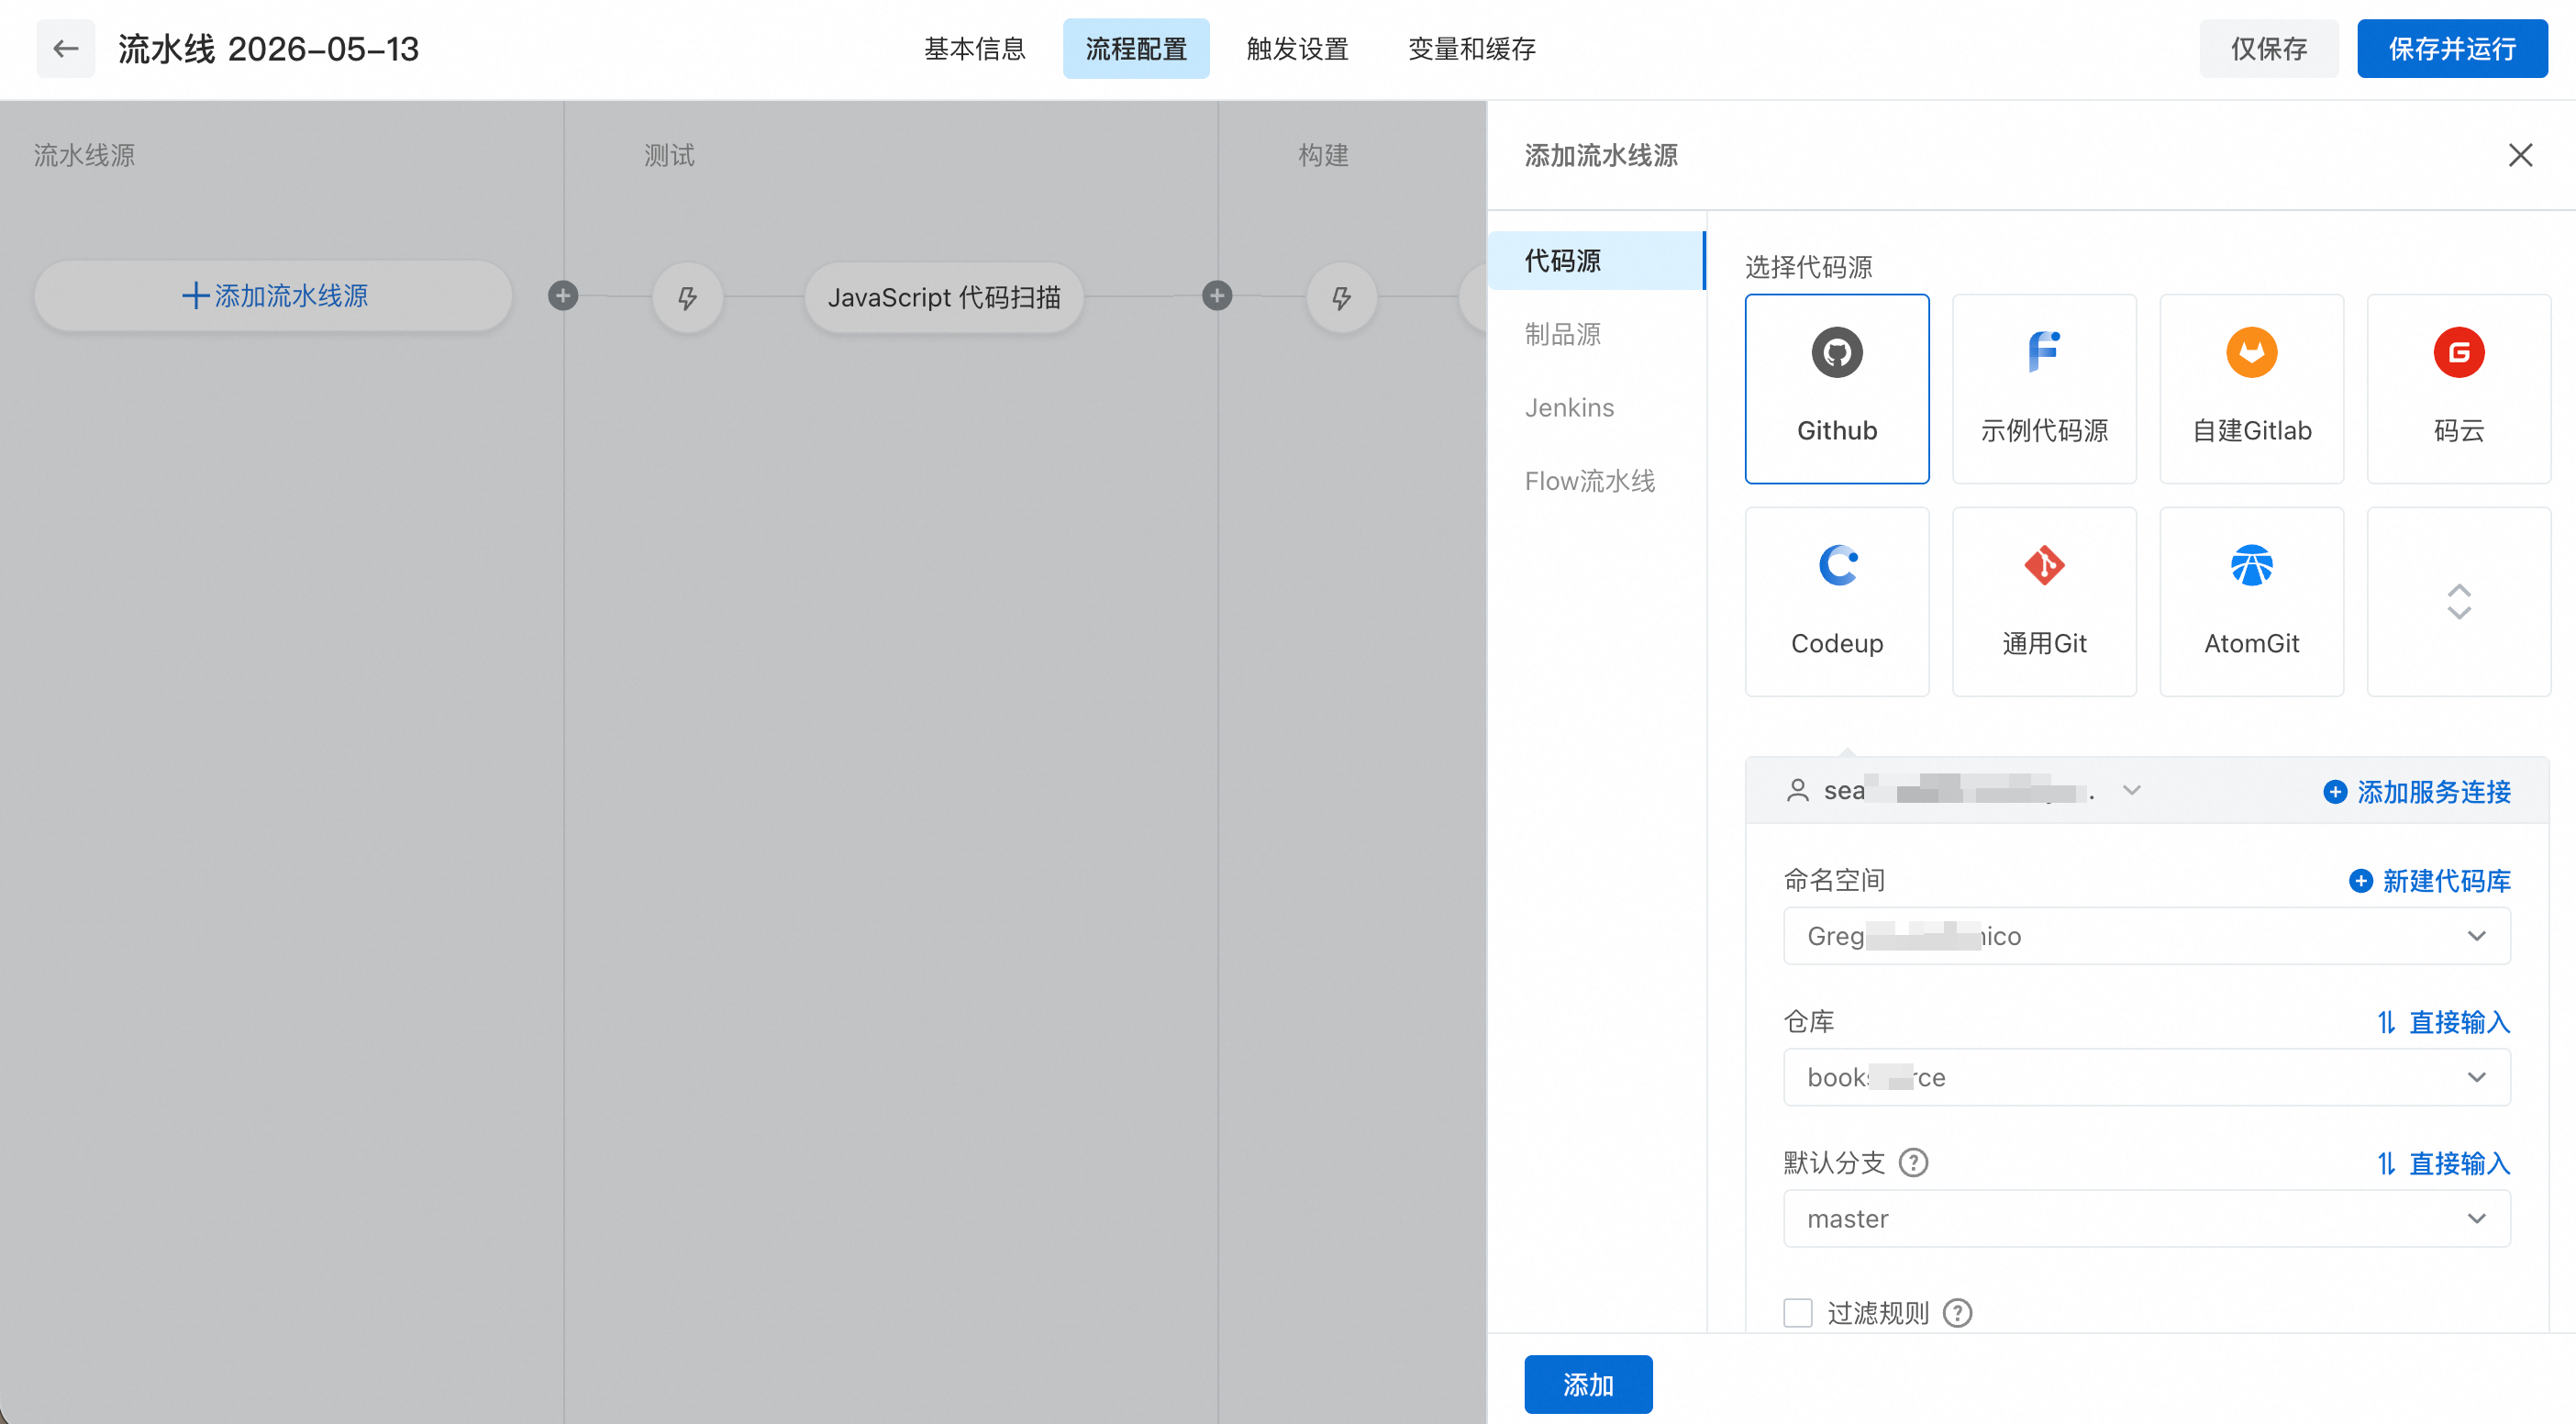Expand more code sources card

coord(2459,601)
